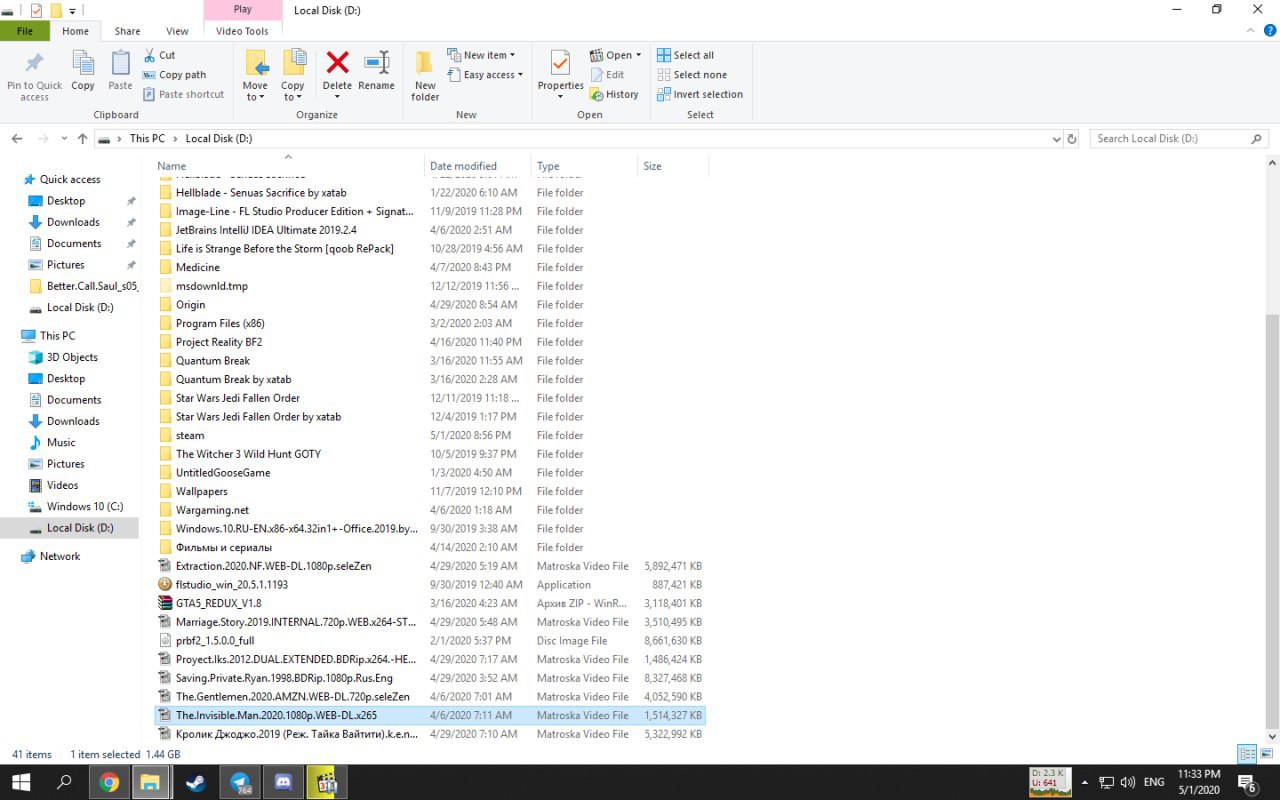
Task: Select Quick access in navigation pane
Action: coord(70,180)
